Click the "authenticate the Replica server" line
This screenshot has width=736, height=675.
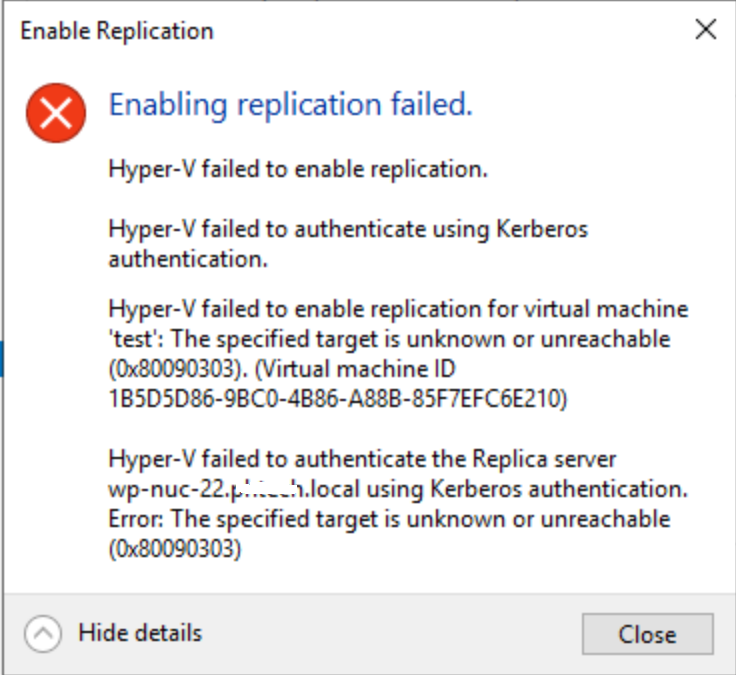(362, 459)
